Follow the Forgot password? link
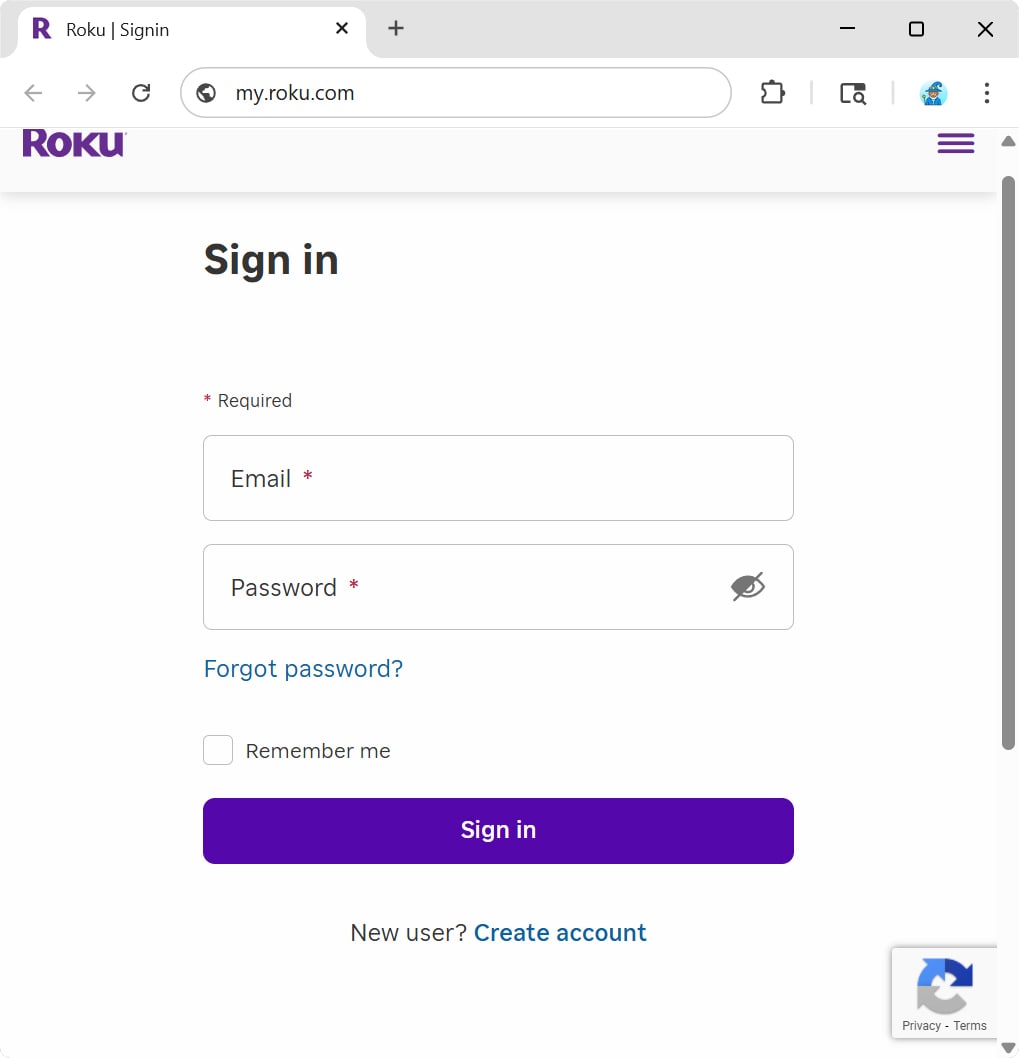The image size is (1019, 1058). (303, 668)
